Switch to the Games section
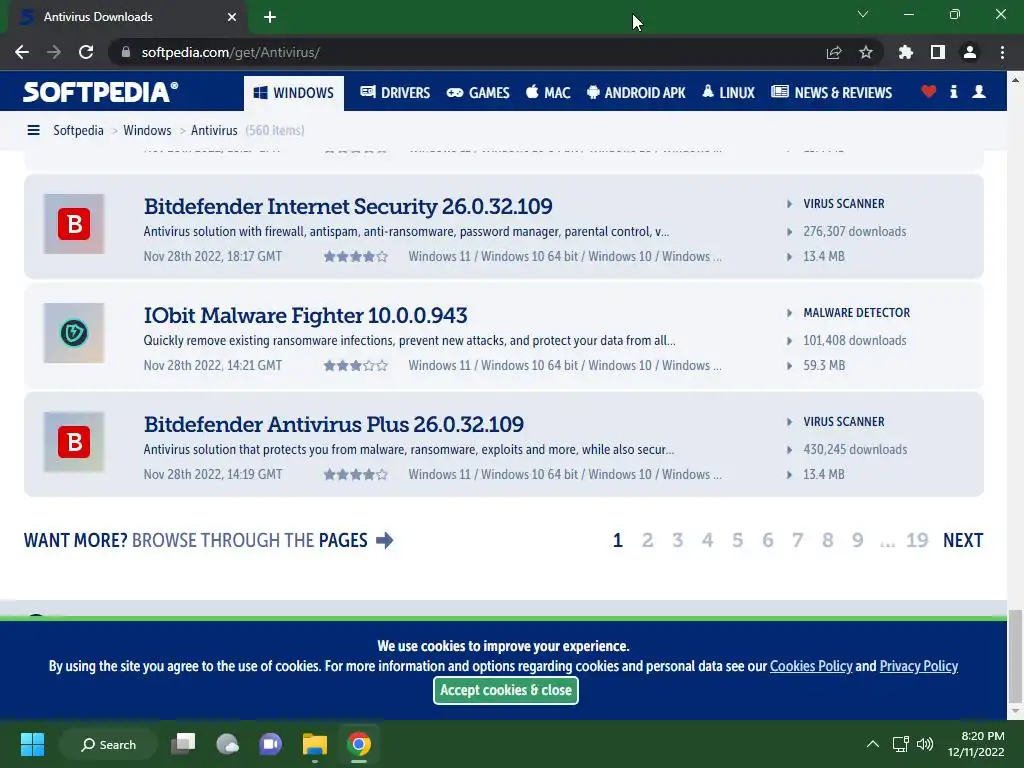Image resolution: width=1024 pixels, height=768 pixels. (478, 93)
